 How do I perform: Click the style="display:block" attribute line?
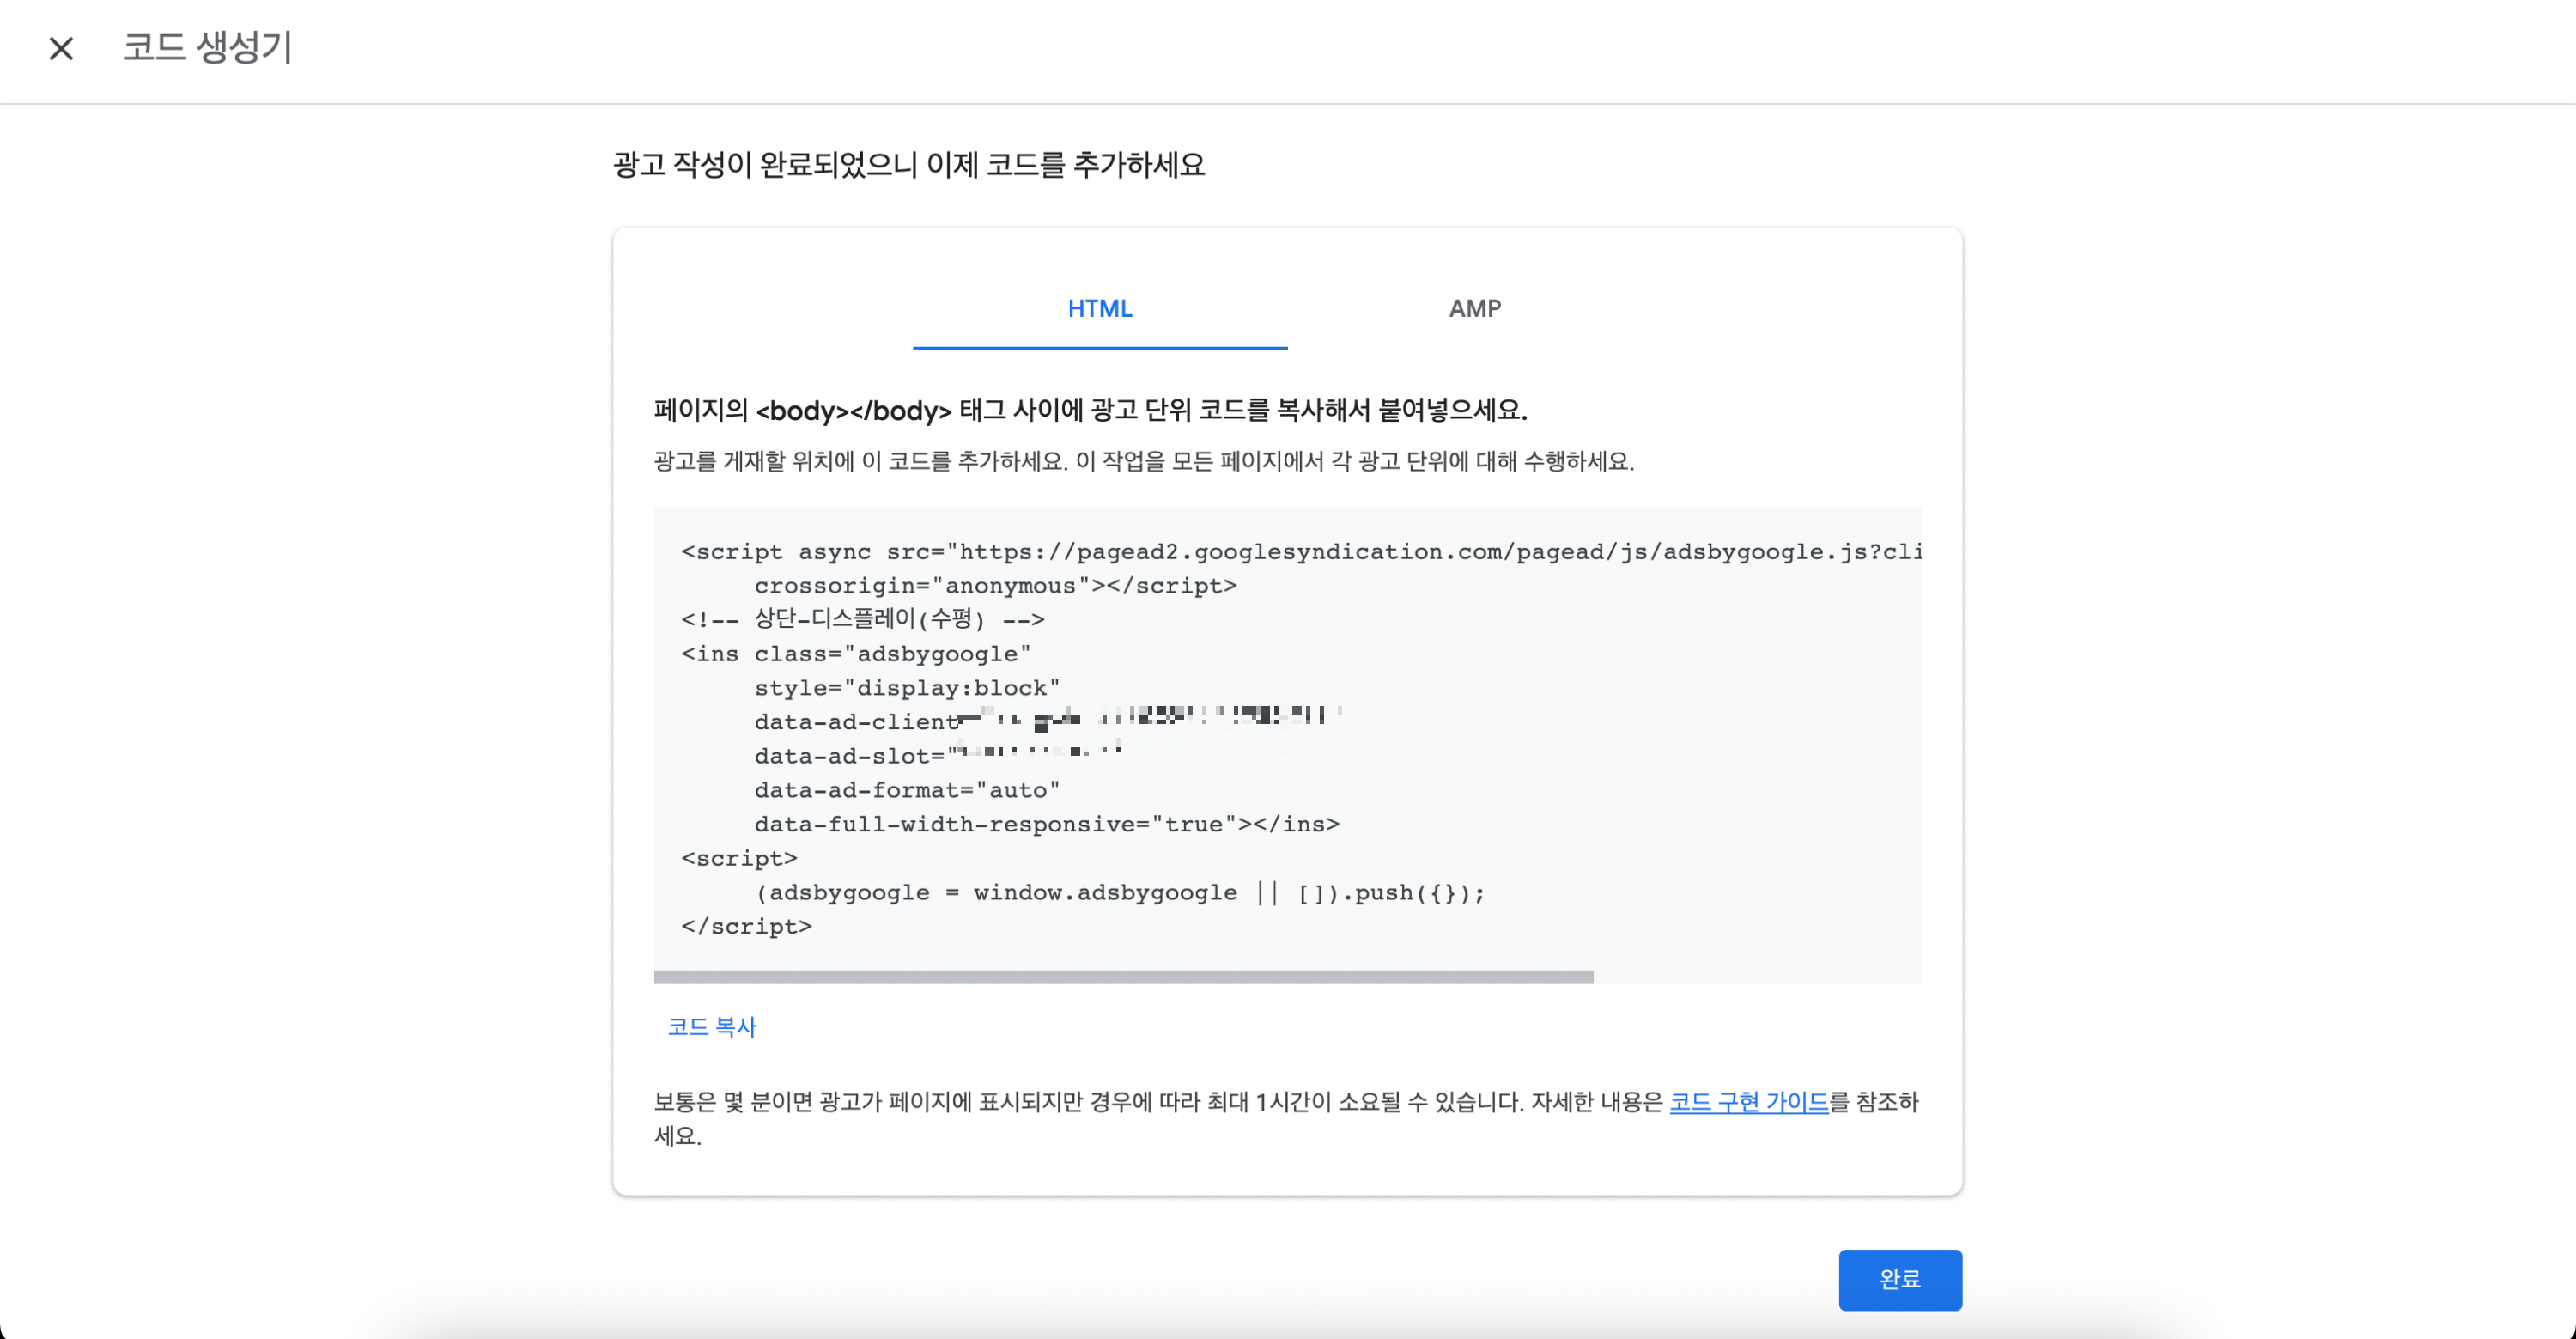906,687
